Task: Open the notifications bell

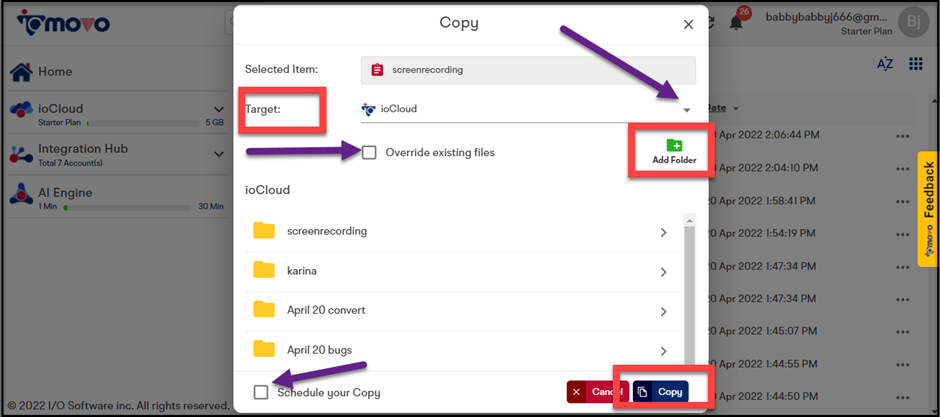Action: click(x=736, y=23)
